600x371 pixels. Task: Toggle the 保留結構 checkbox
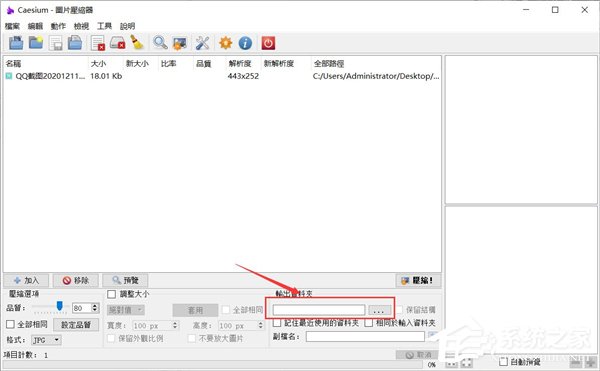[x=399, y=309]
